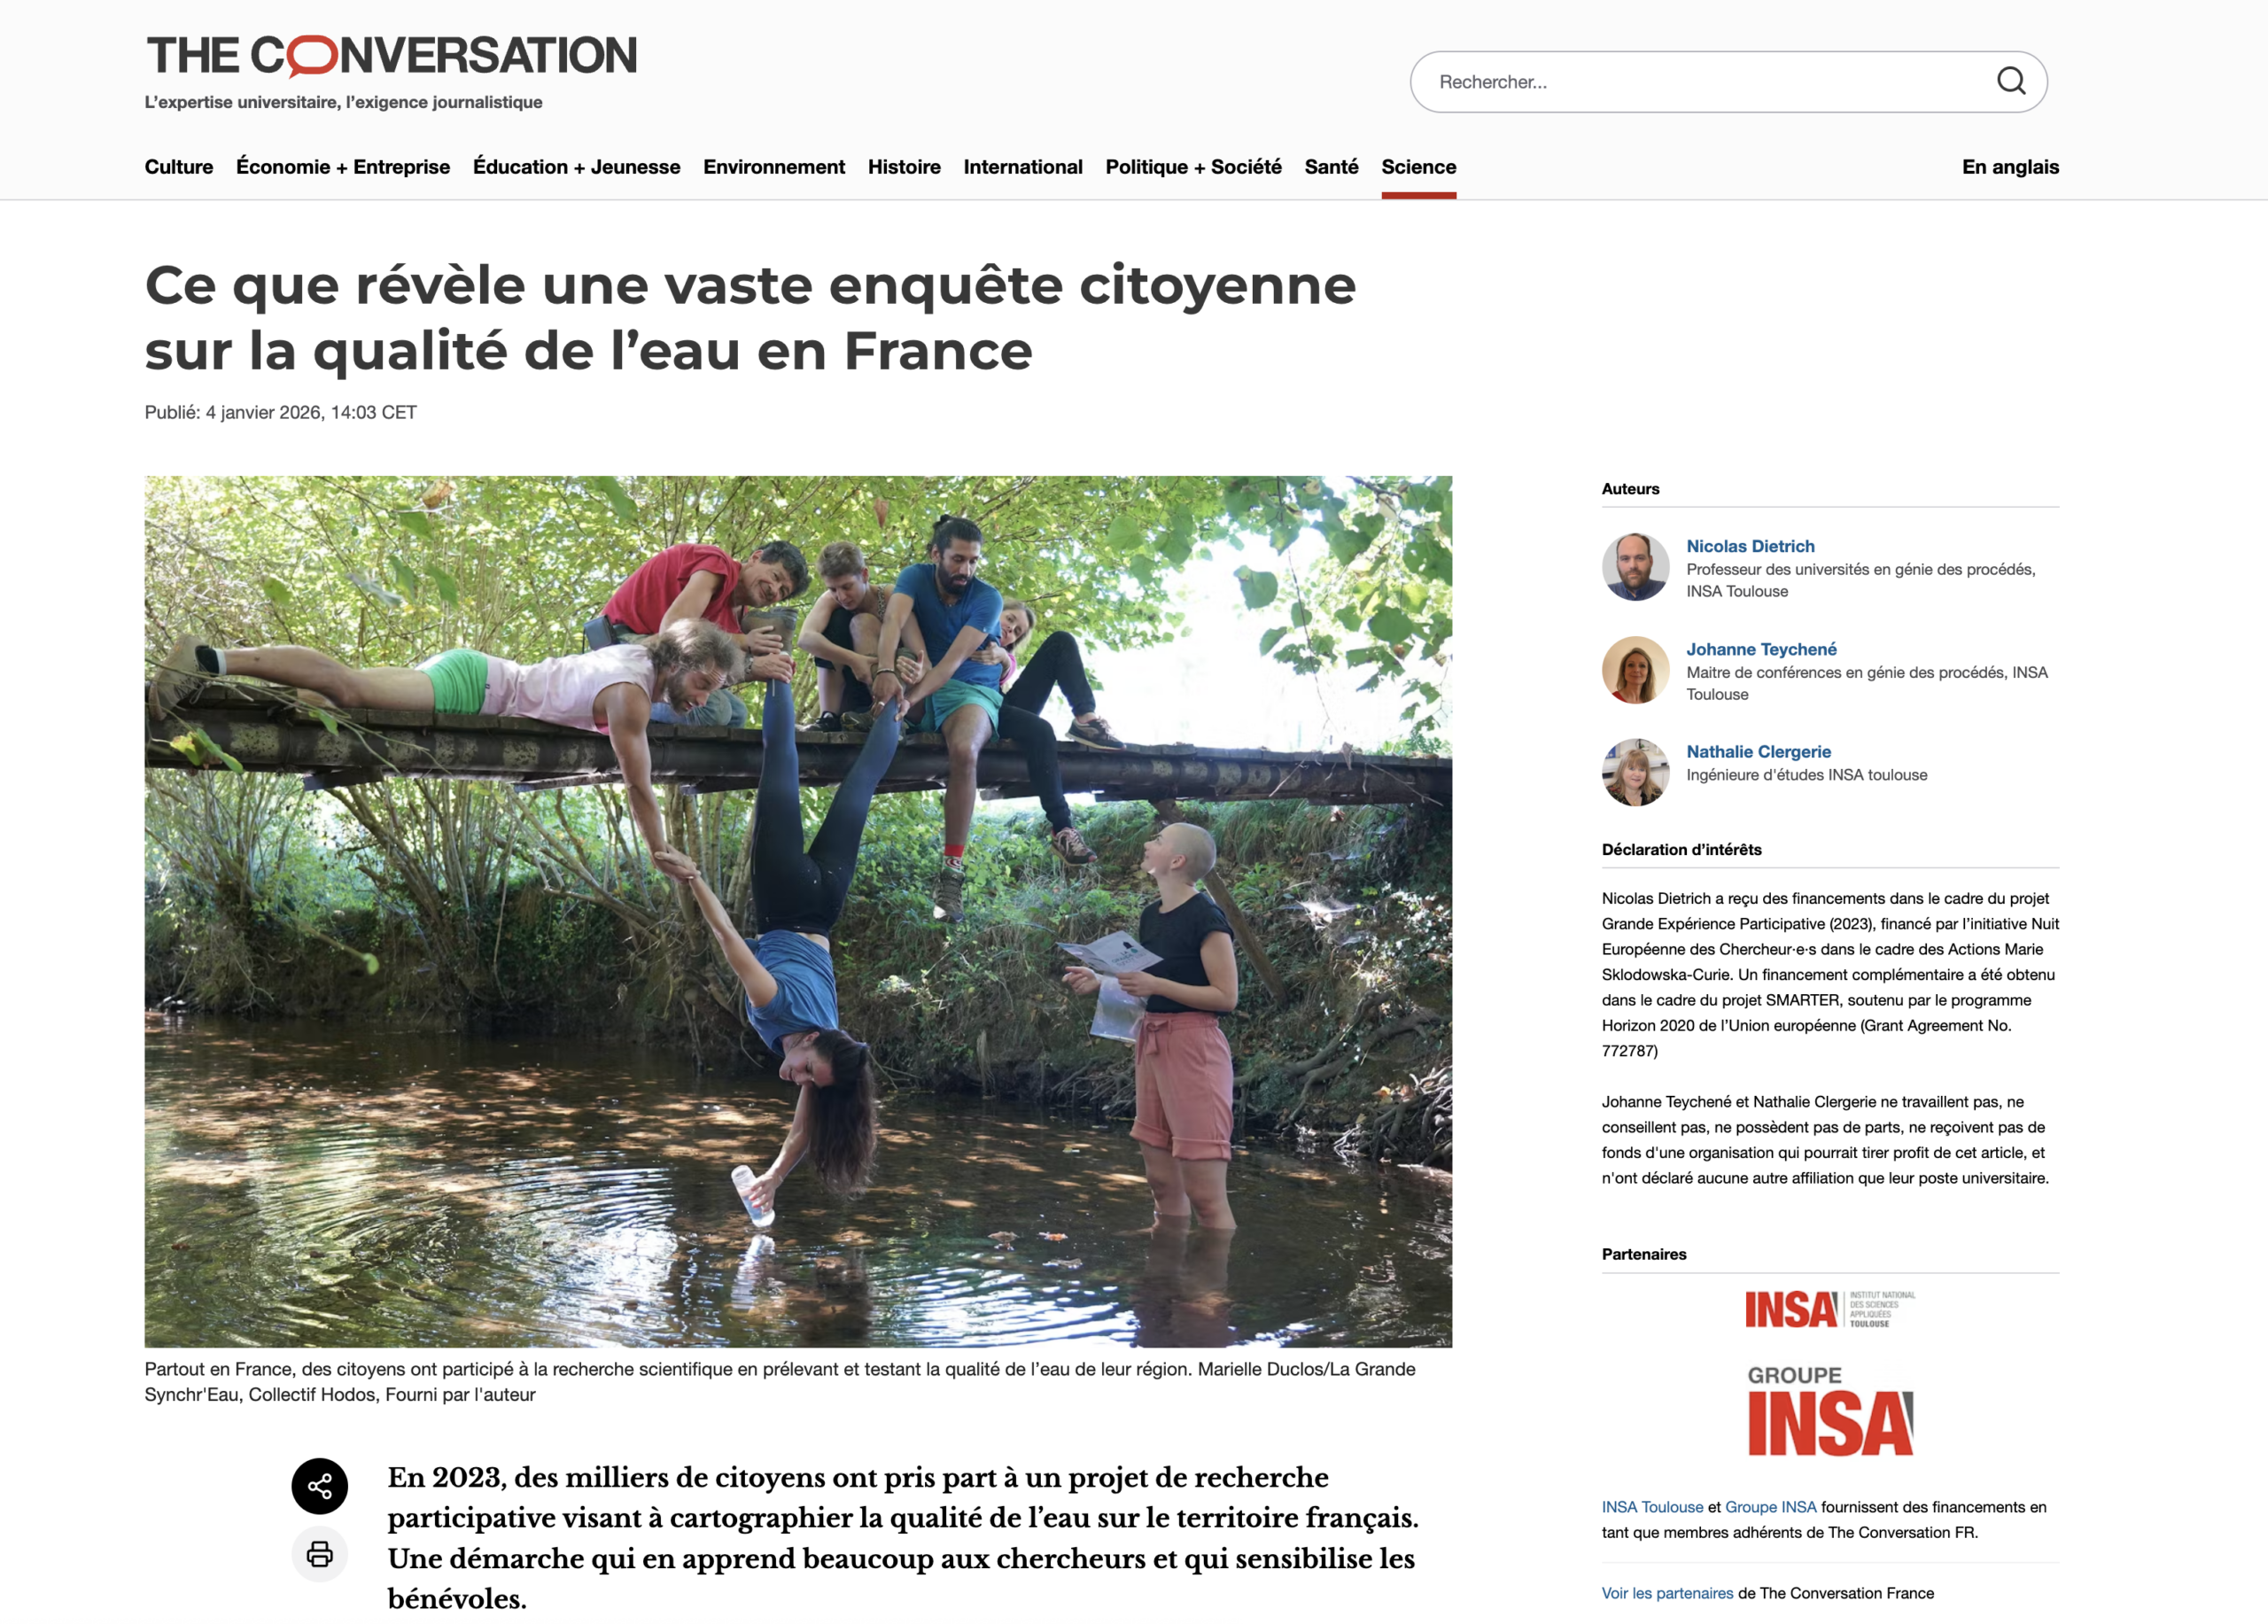Follow the Voir les partenaires link
Viewport: 2268px width, 1624px height.
click(x=1667, y=1593)
